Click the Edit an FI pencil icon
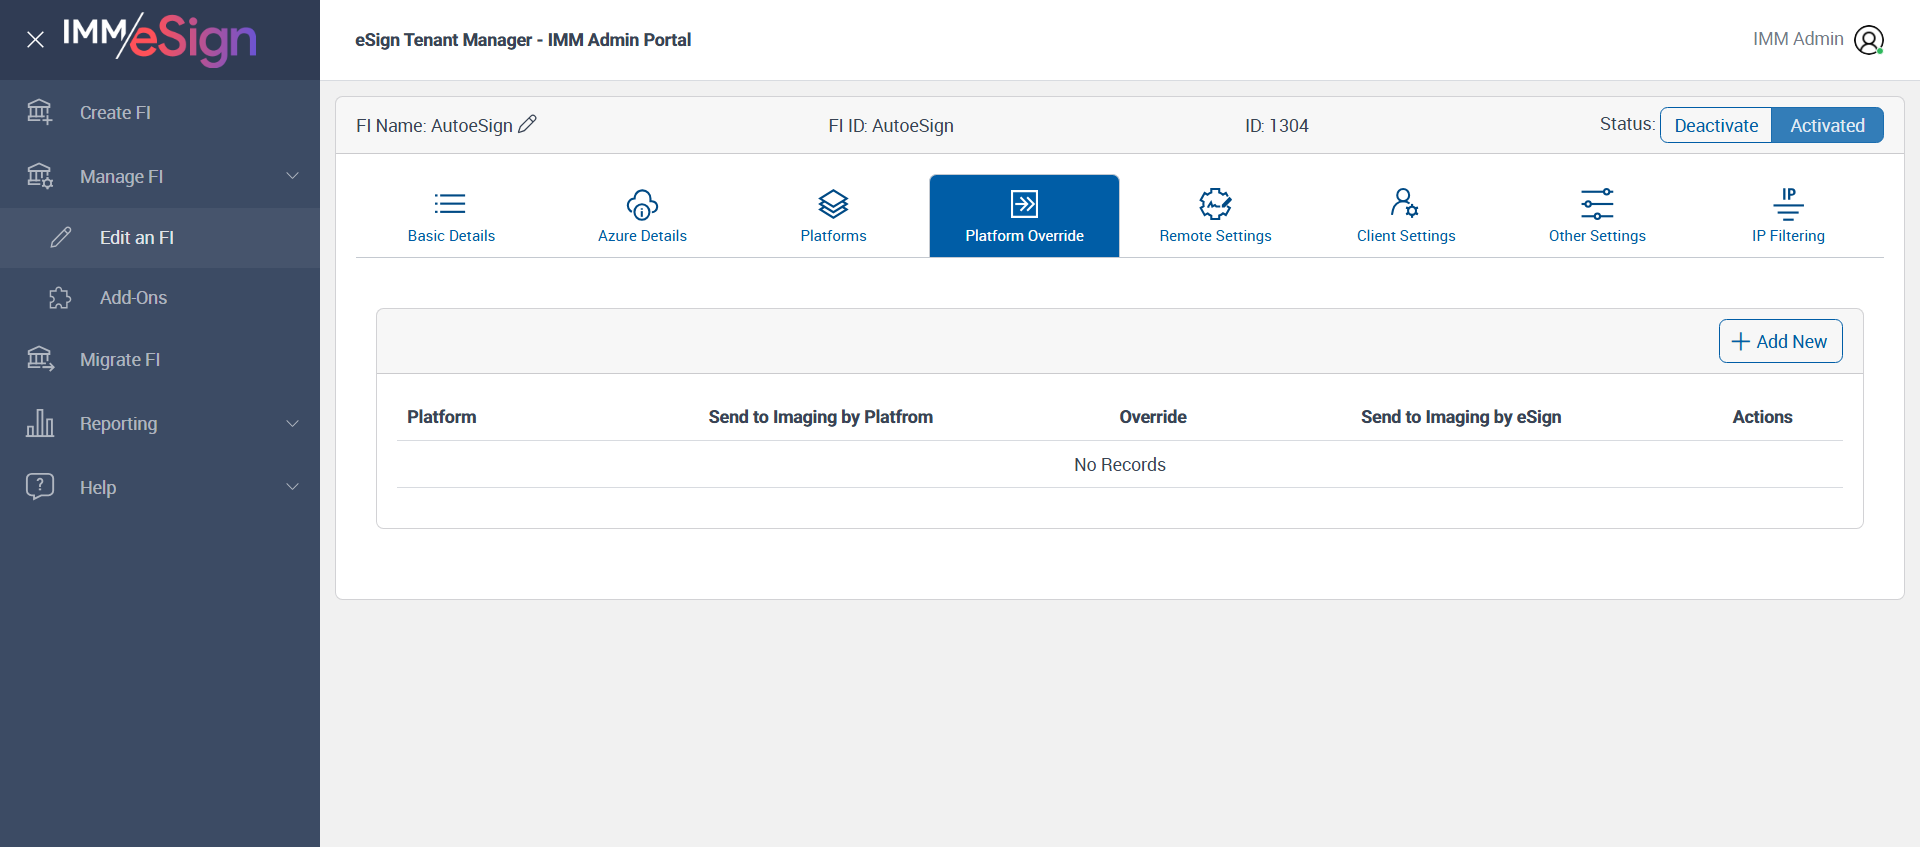 tap(61, 237)
